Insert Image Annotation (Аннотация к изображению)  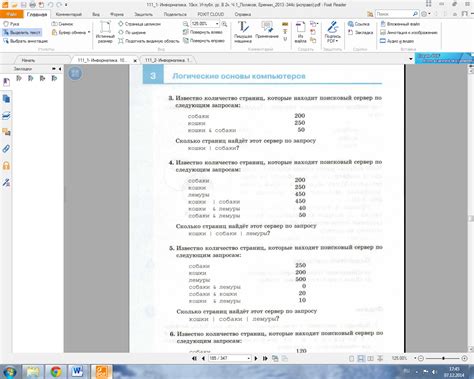tap(409, 32)
